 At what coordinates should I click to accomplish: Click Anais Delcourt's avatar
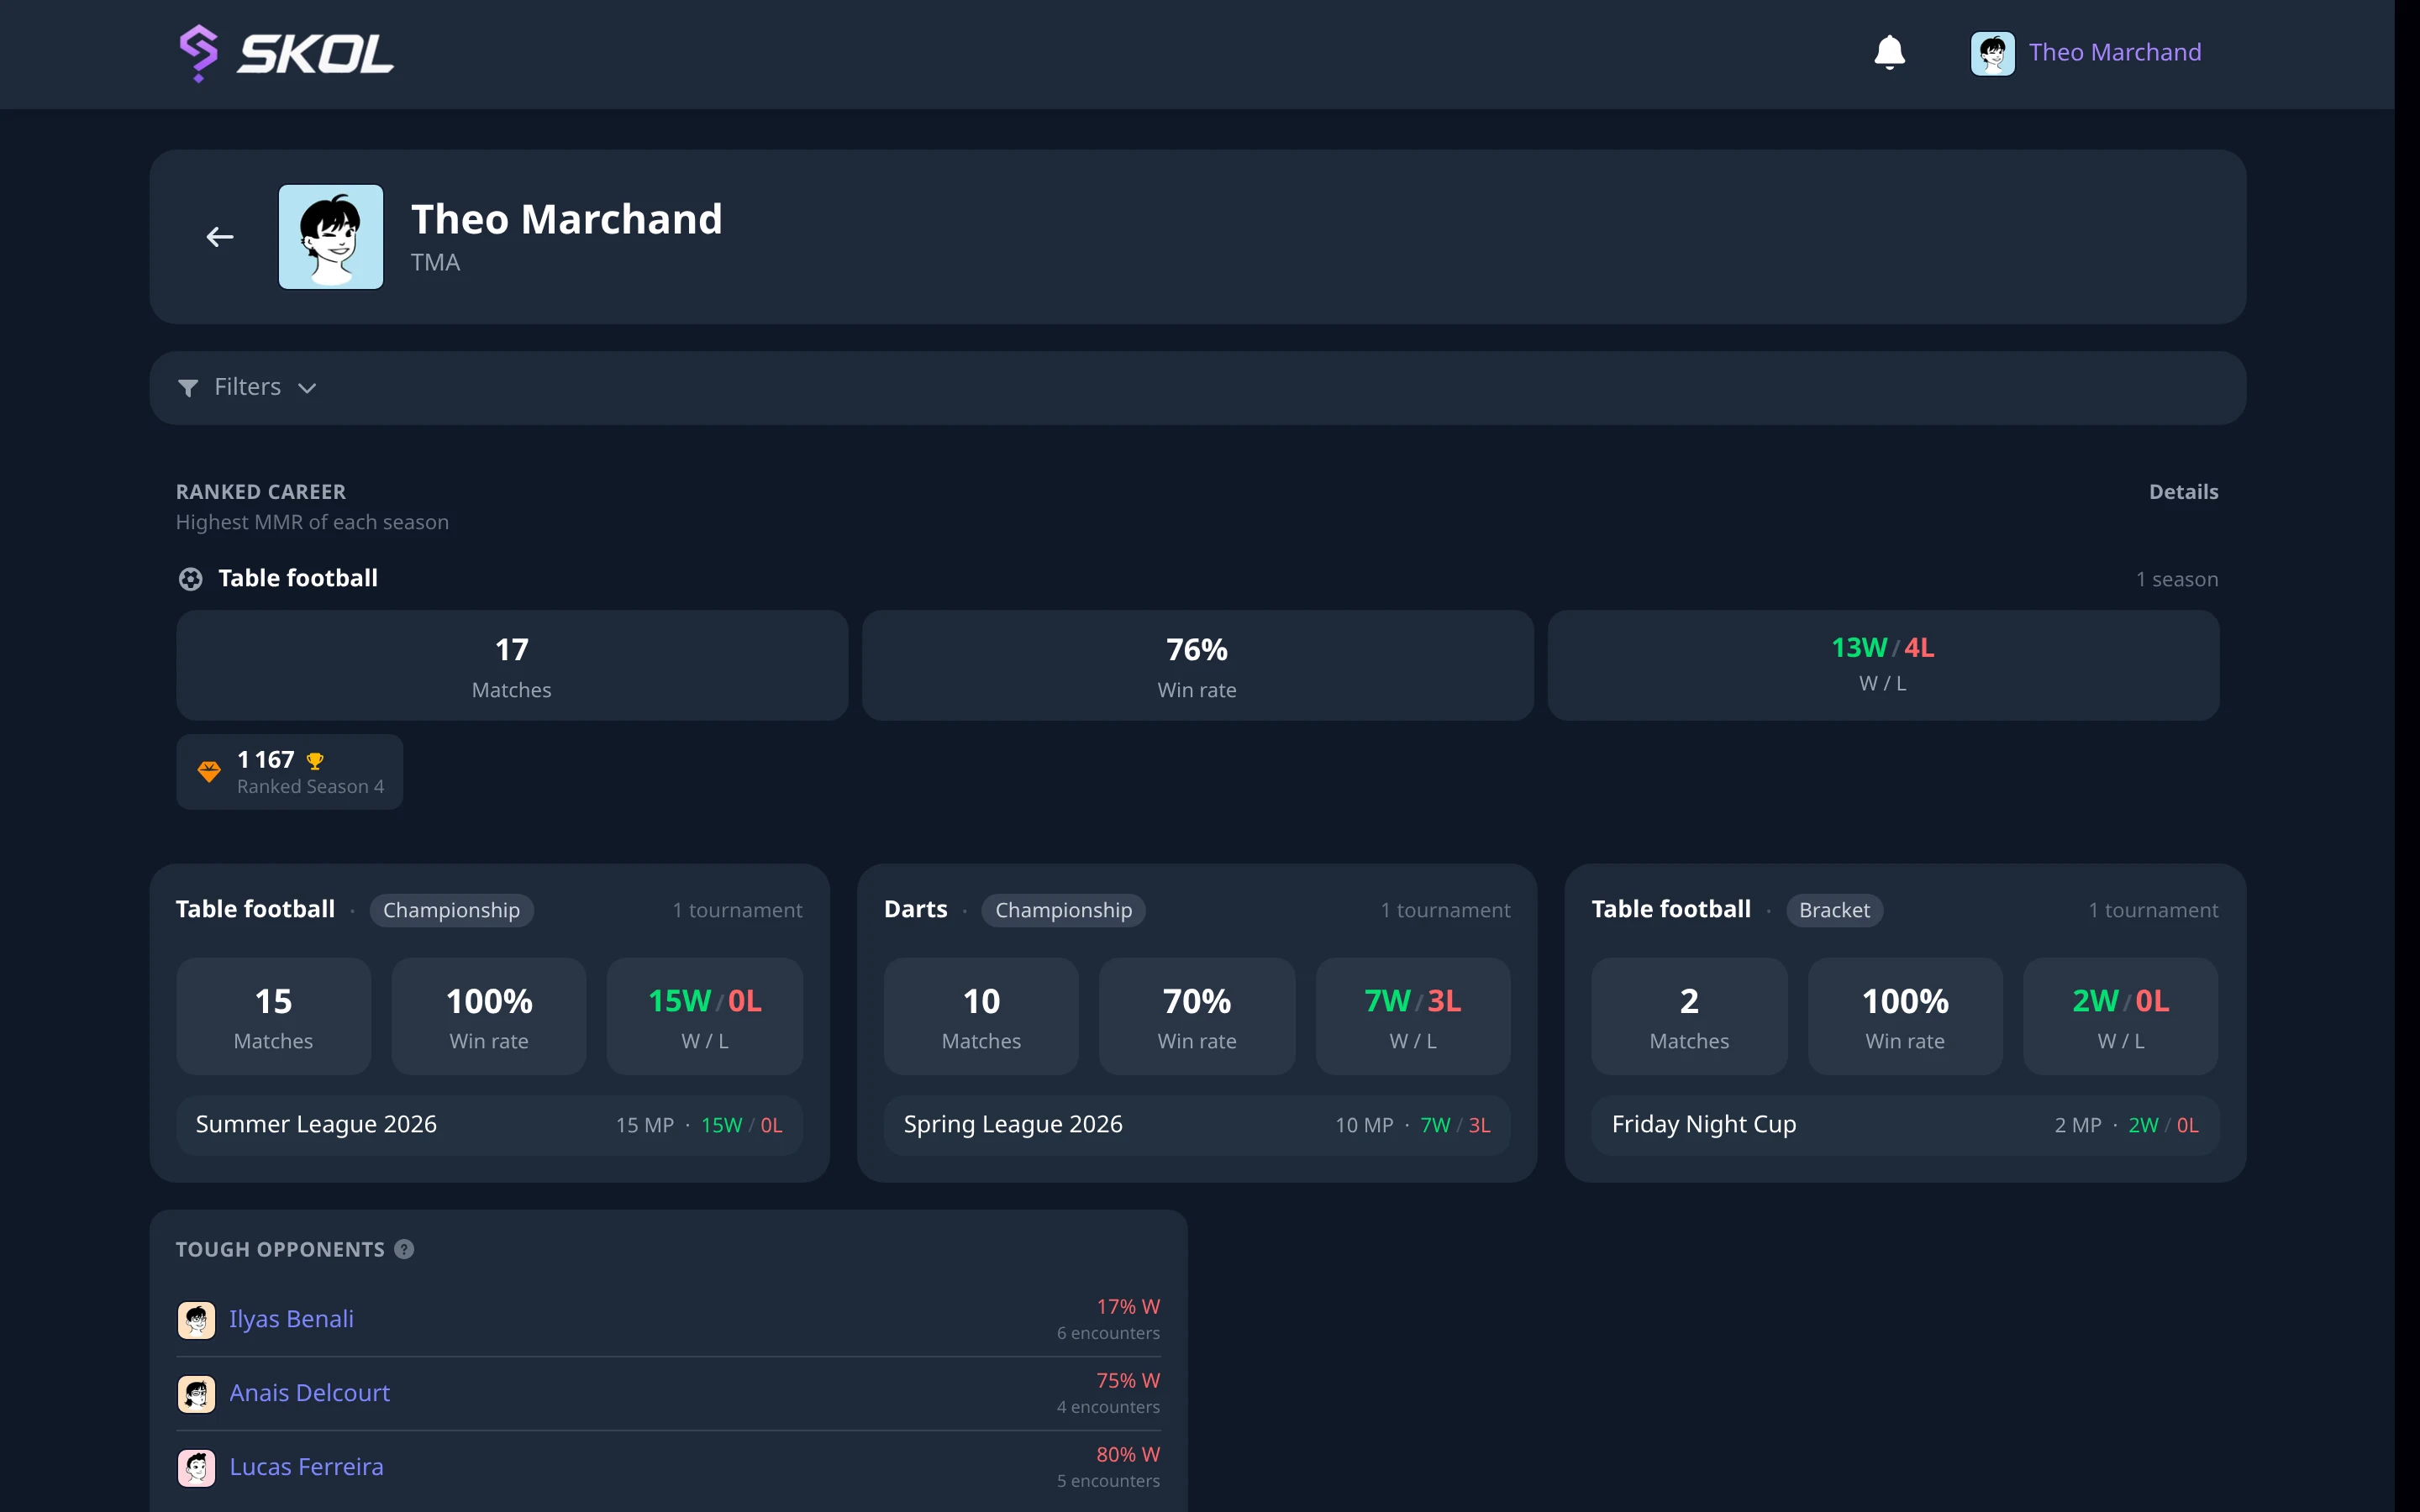click(196, 1394)
